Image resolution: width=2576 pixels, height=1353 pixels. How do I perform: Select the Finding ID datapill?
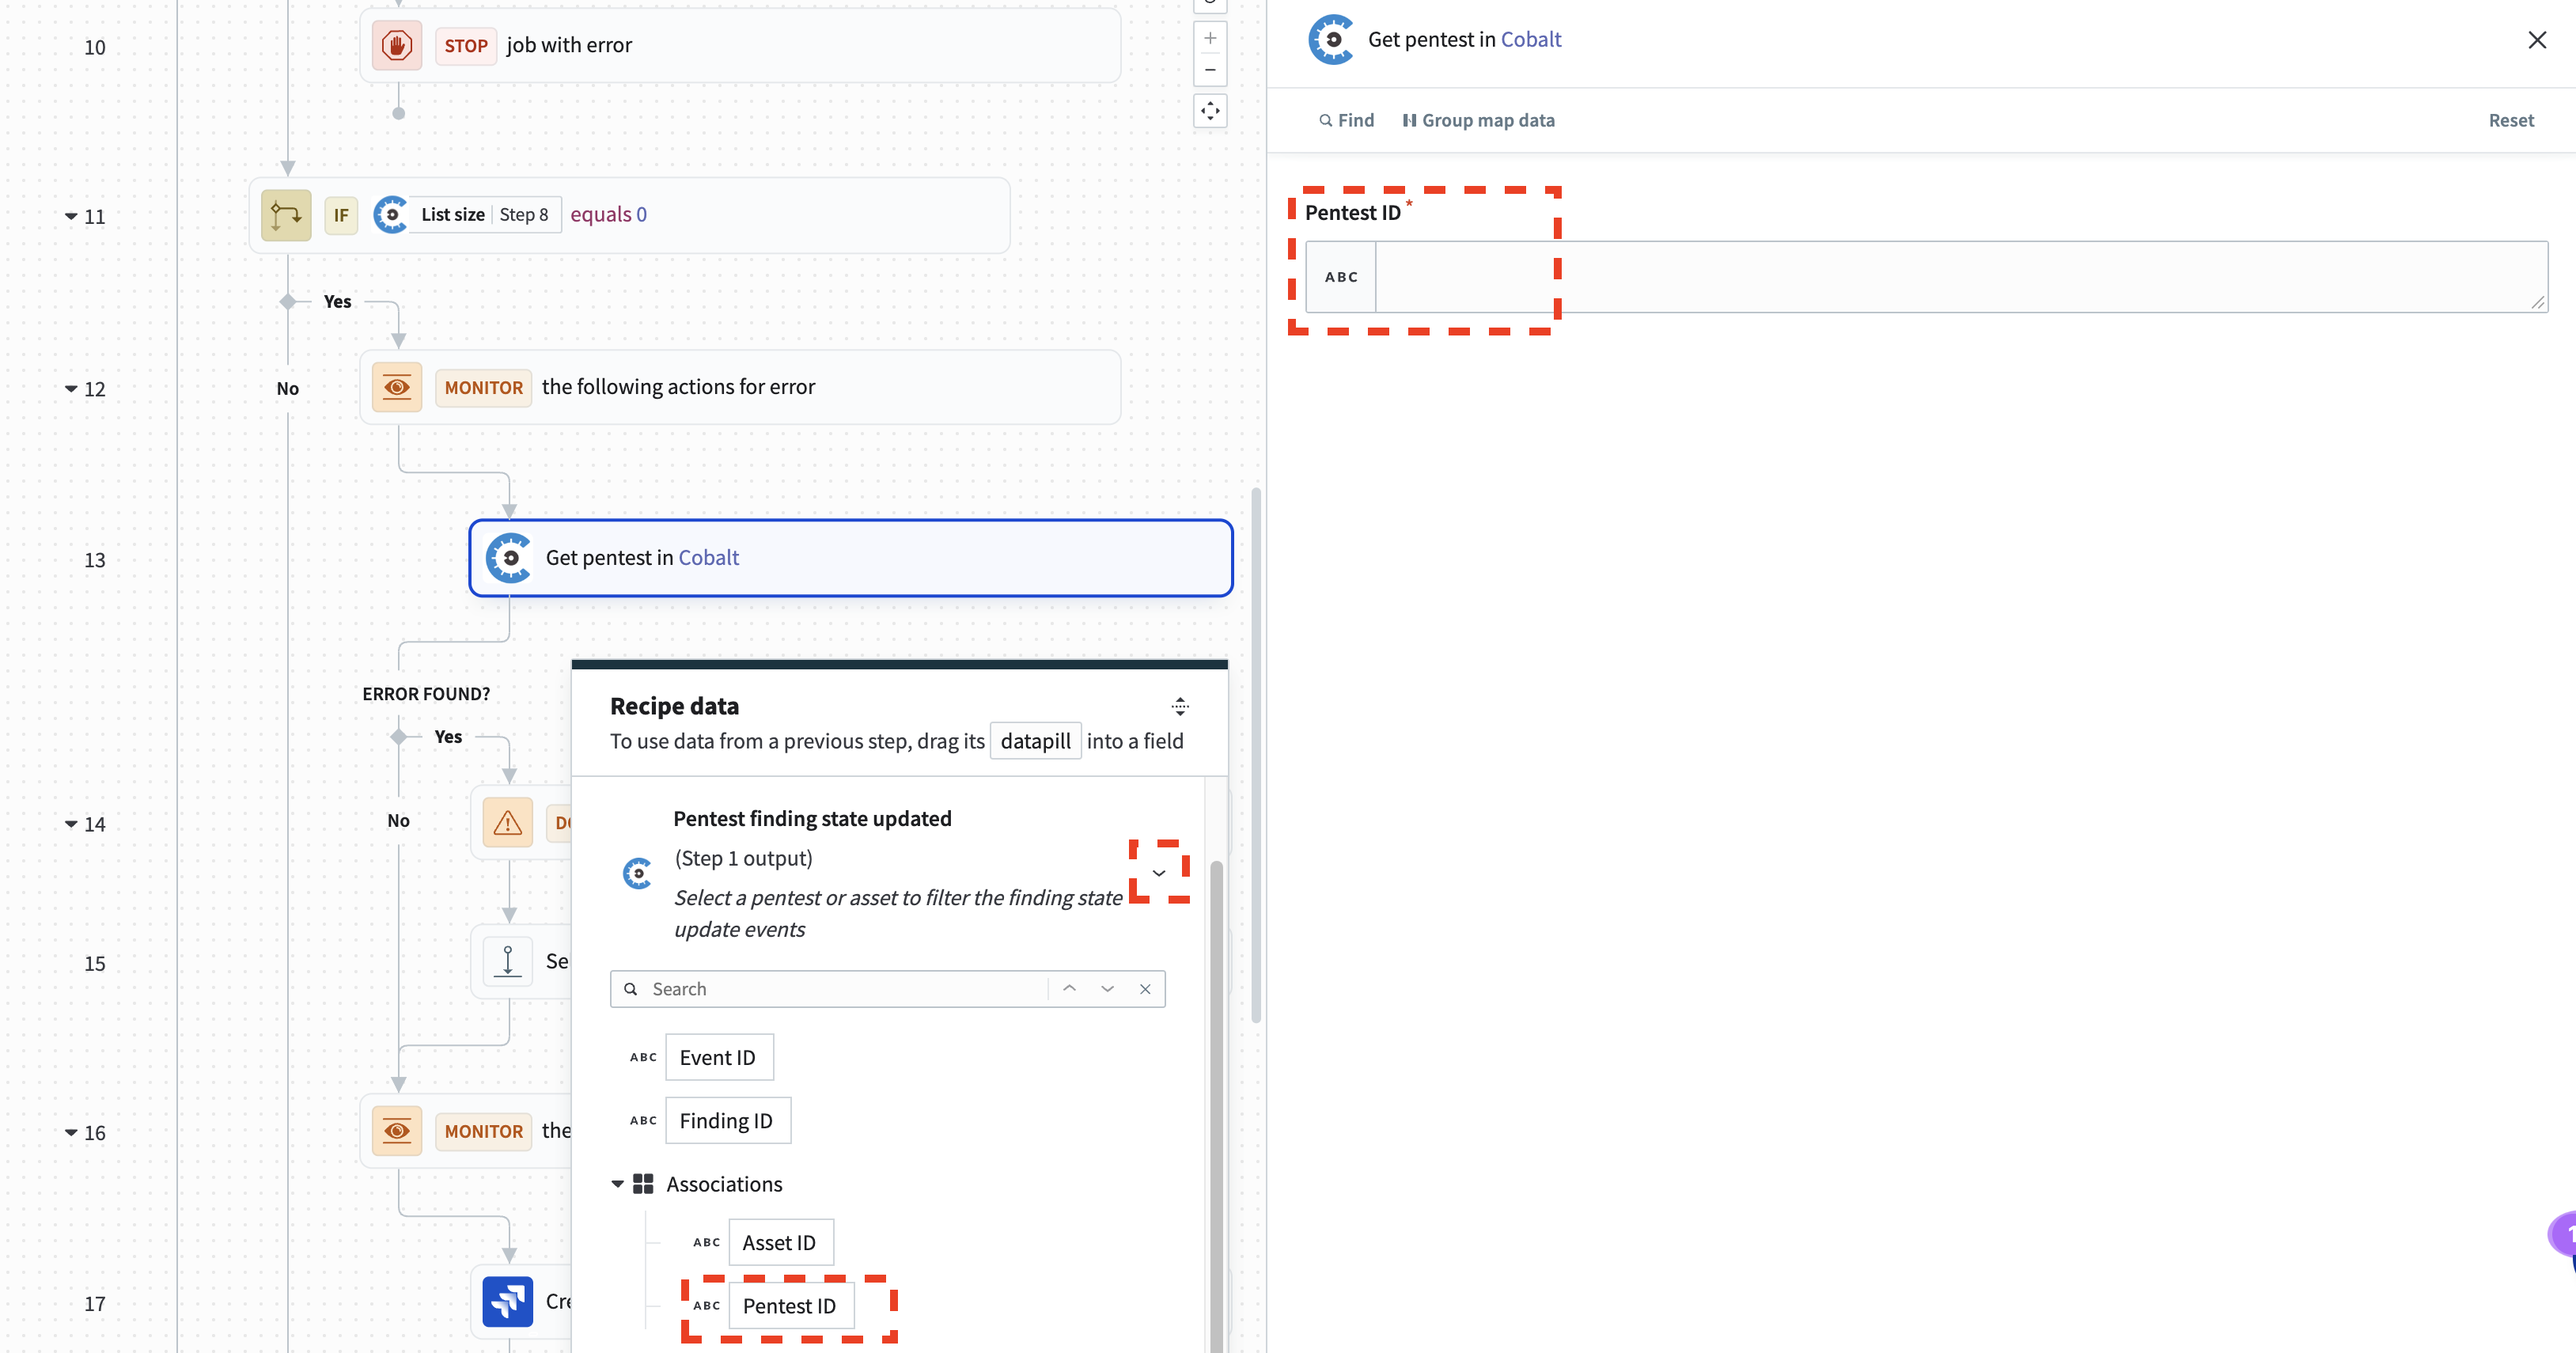click(727, 1120)
